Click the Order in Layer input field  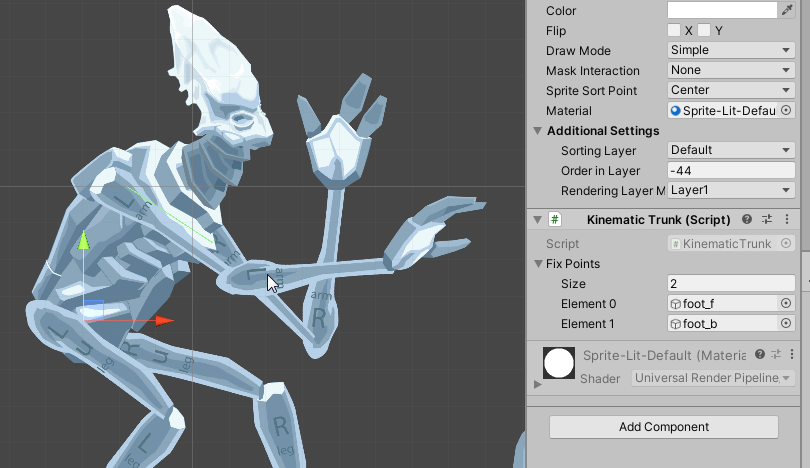731,170
